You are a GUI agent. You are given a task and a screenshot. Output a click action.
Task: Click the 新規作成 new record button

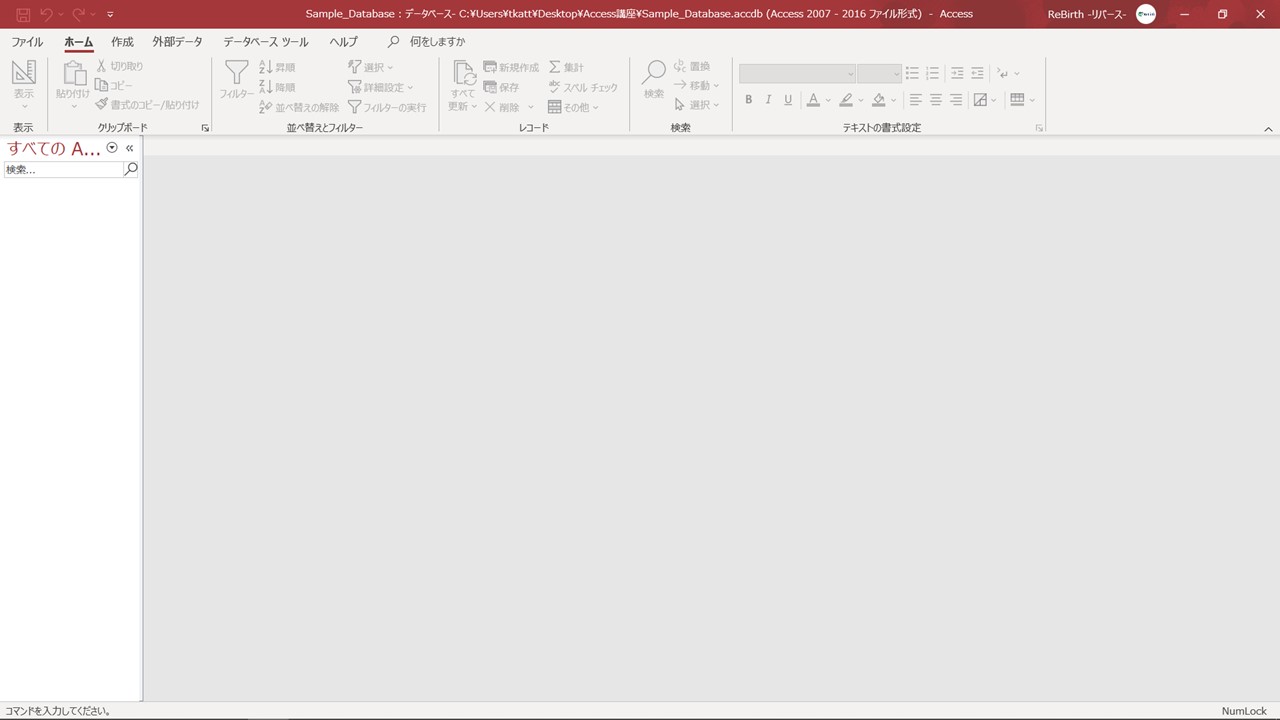coord(511,67)
